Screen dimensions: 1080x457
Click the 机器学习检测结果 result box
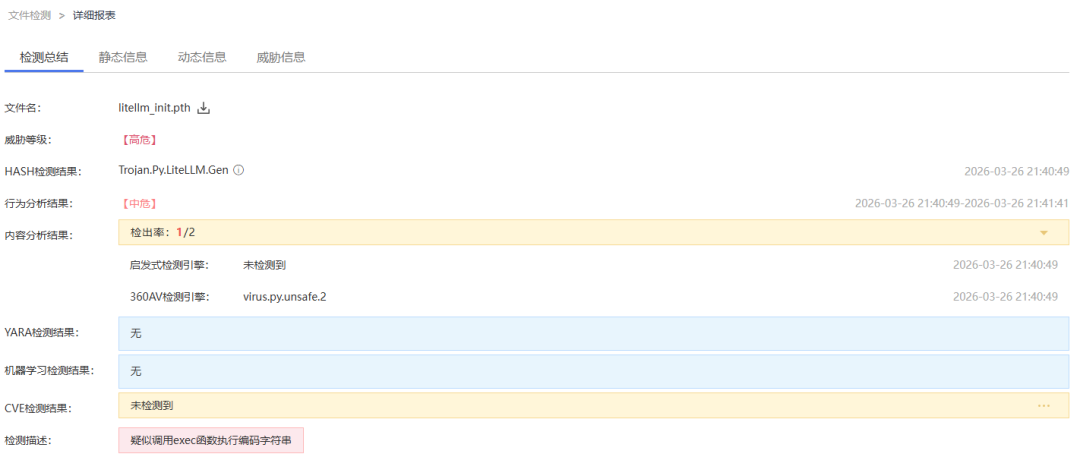point(593,371)
